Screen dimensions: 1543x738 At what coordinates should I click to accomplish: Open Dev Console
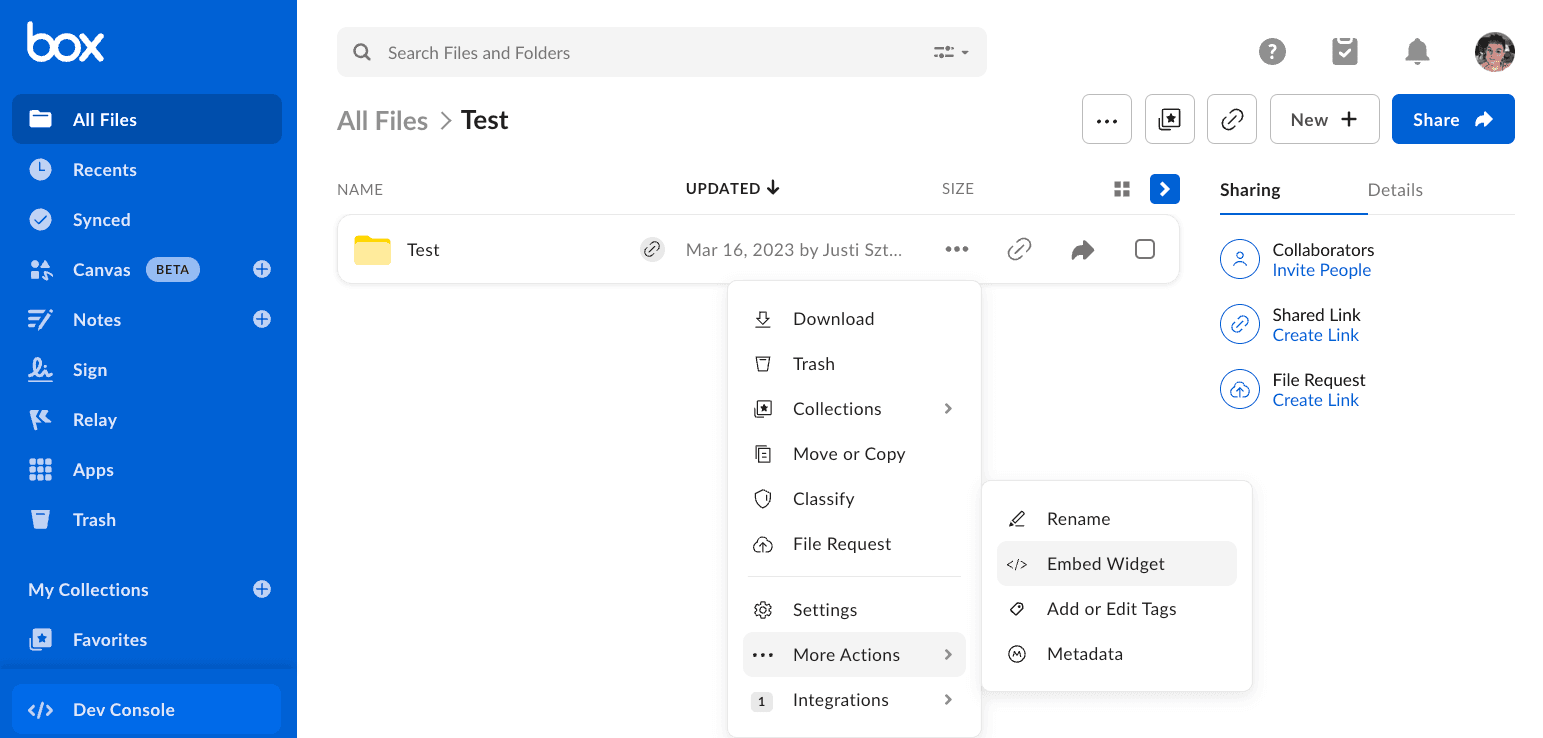(x=147, y=709)
